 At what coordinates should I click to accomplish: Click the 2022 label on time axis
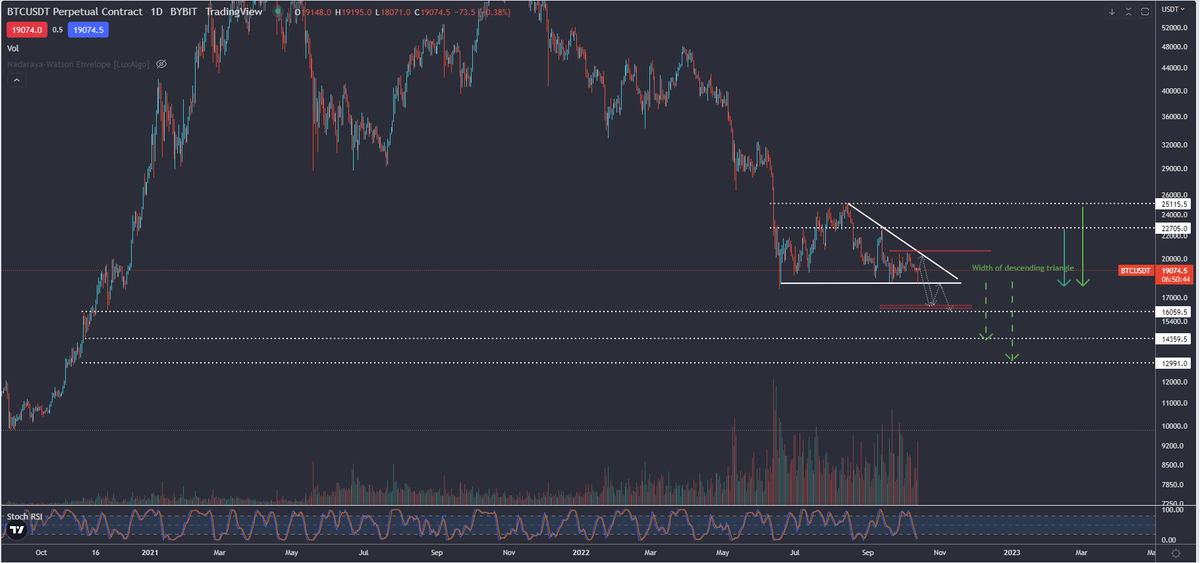point(583,551)
